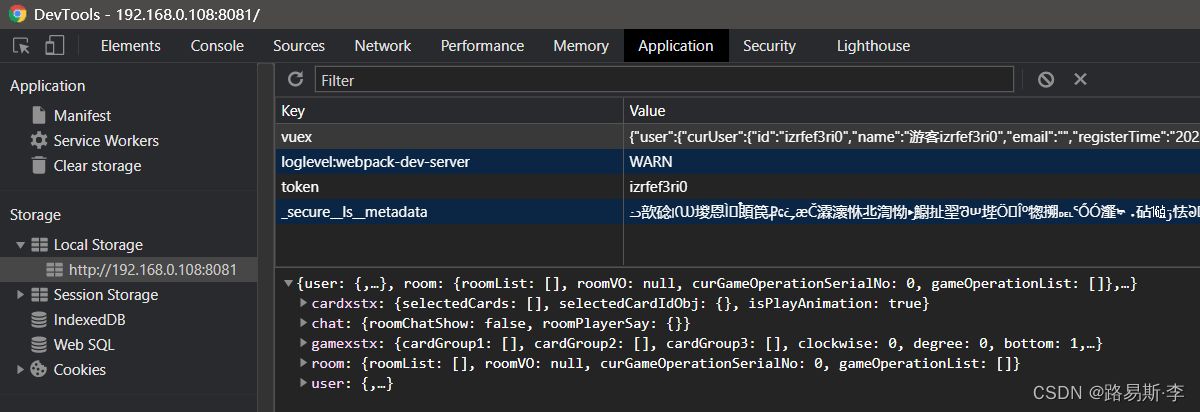The image size is (1200, 412).
Task: Expand the gamexstx object in preview
Action: tap(304, 343)
